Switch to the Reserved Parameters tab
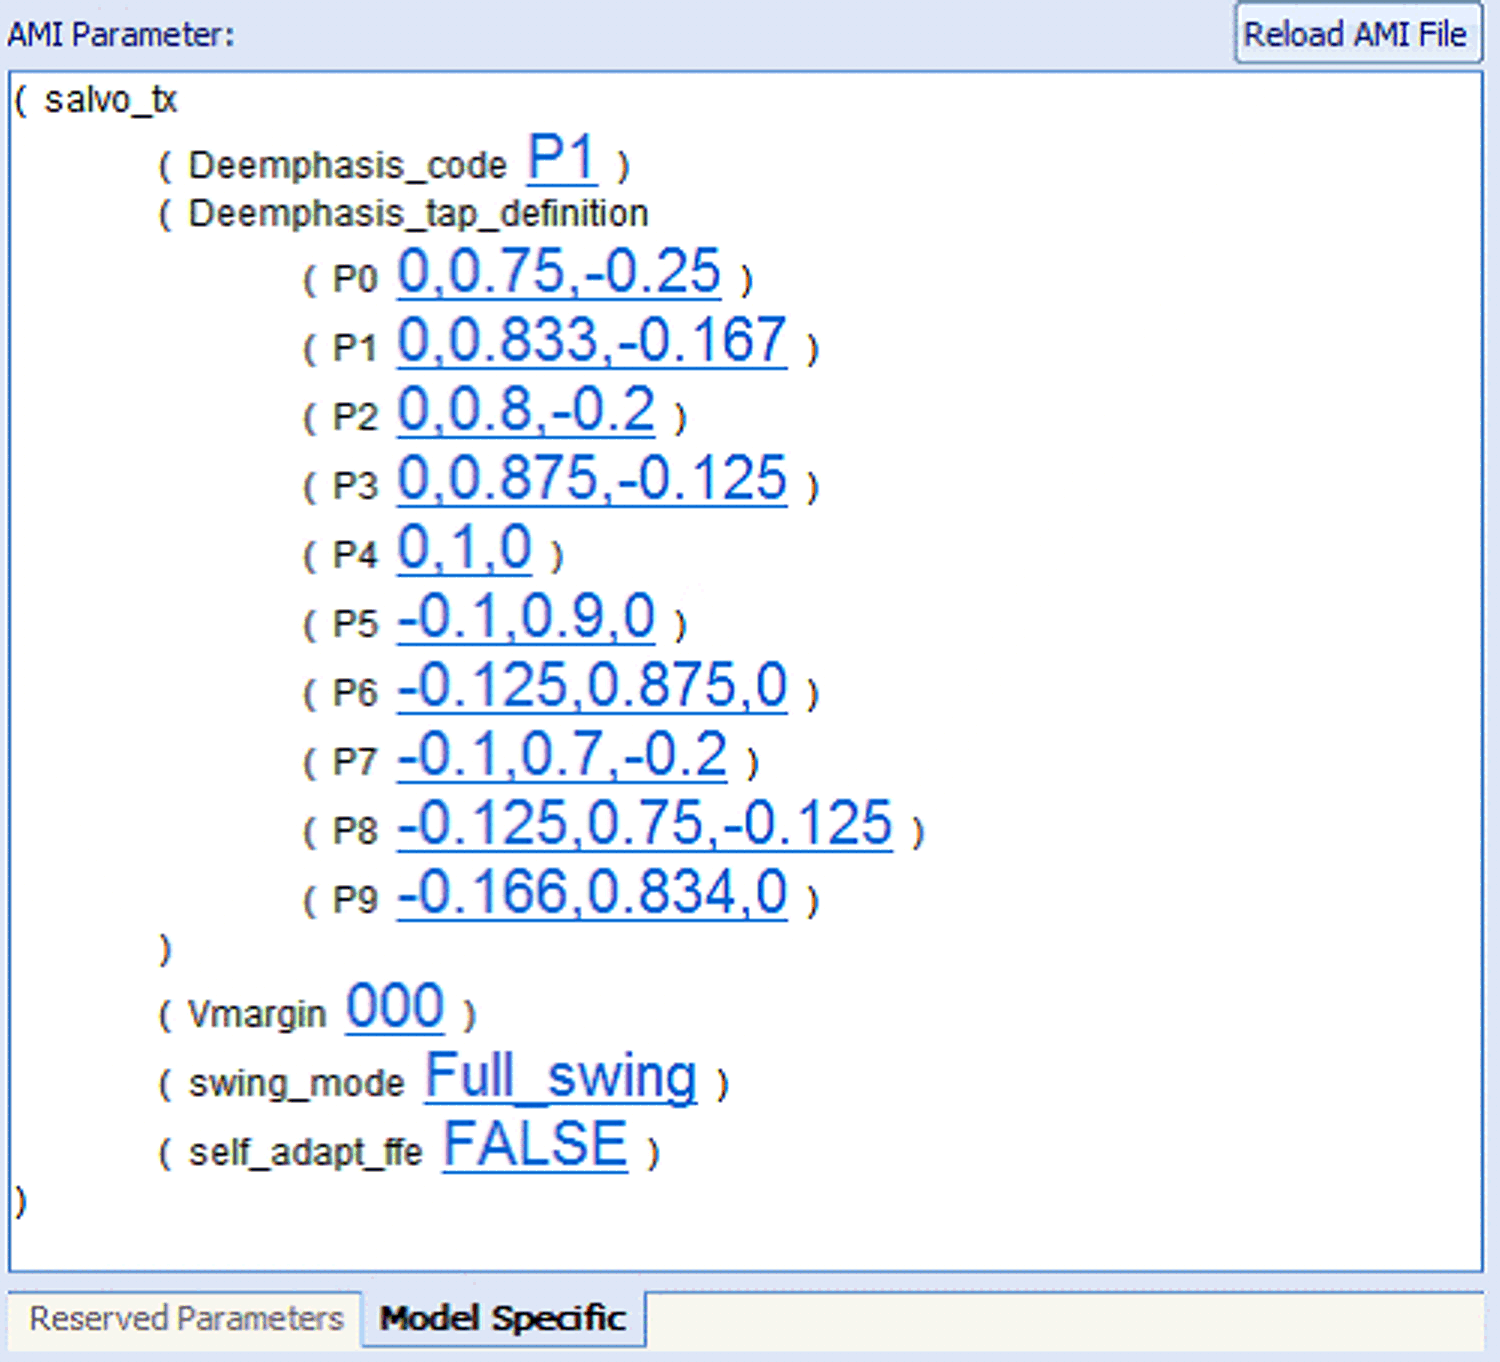 tap(186, 1318)
